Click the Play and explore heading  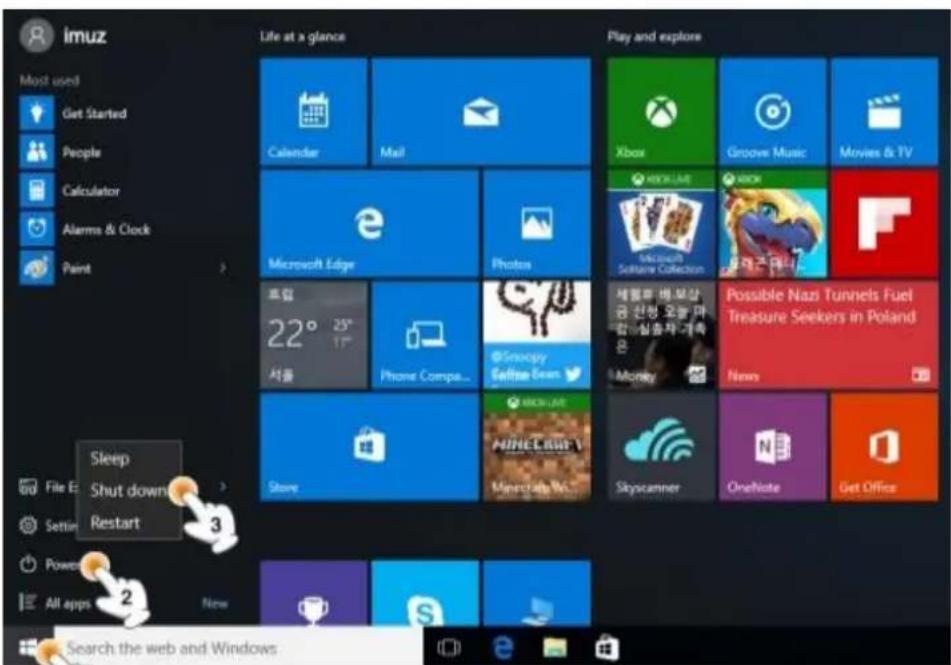[x=654, y=37]
